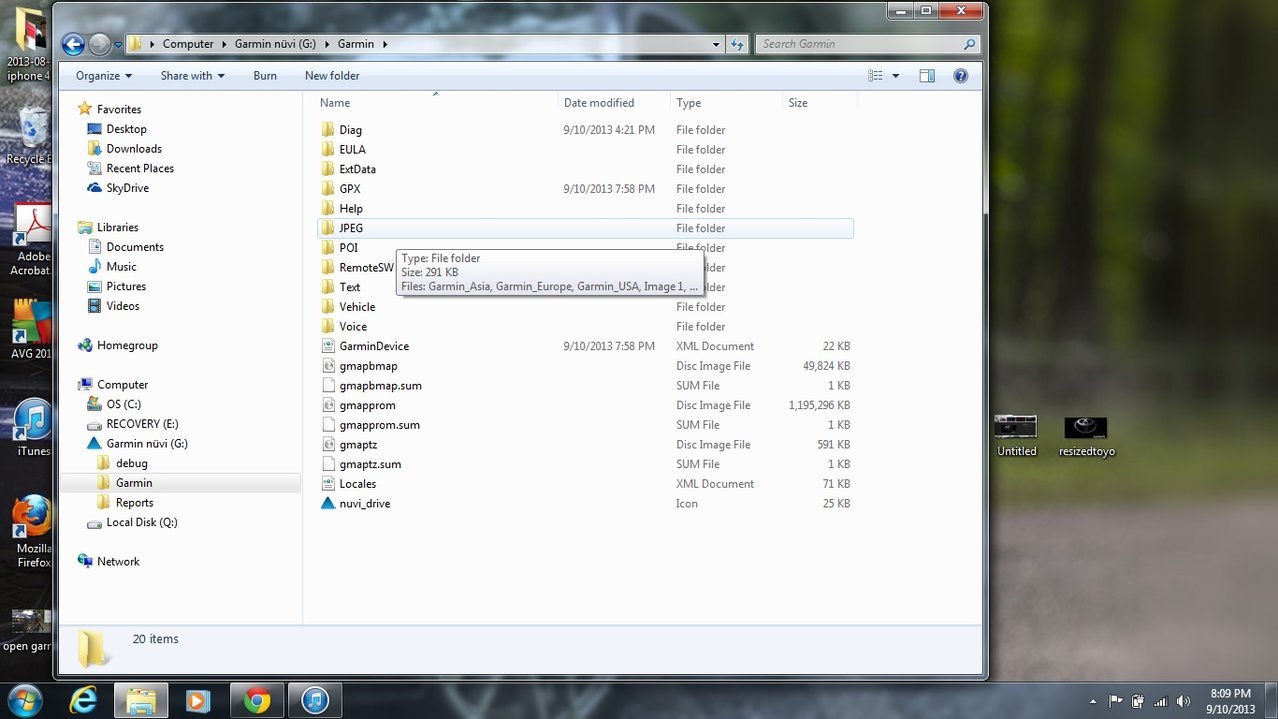Select the GPX folder icon

click(328, 189)
